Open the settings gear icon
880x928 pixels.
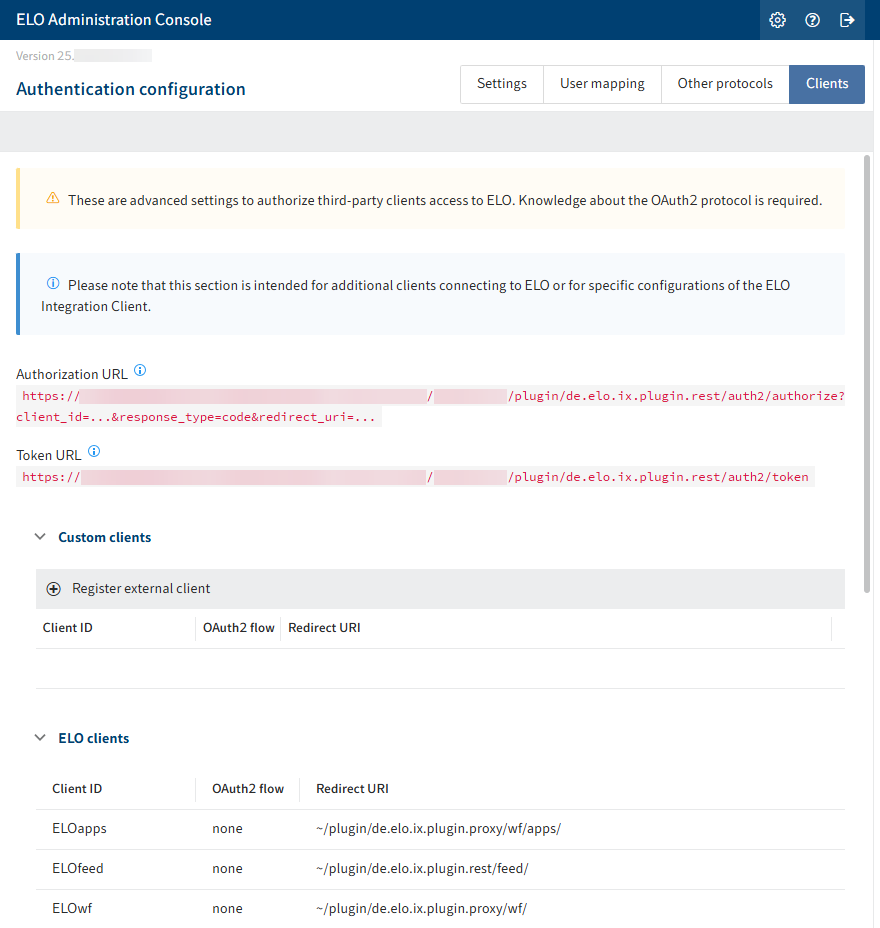(x=777, y=20)
